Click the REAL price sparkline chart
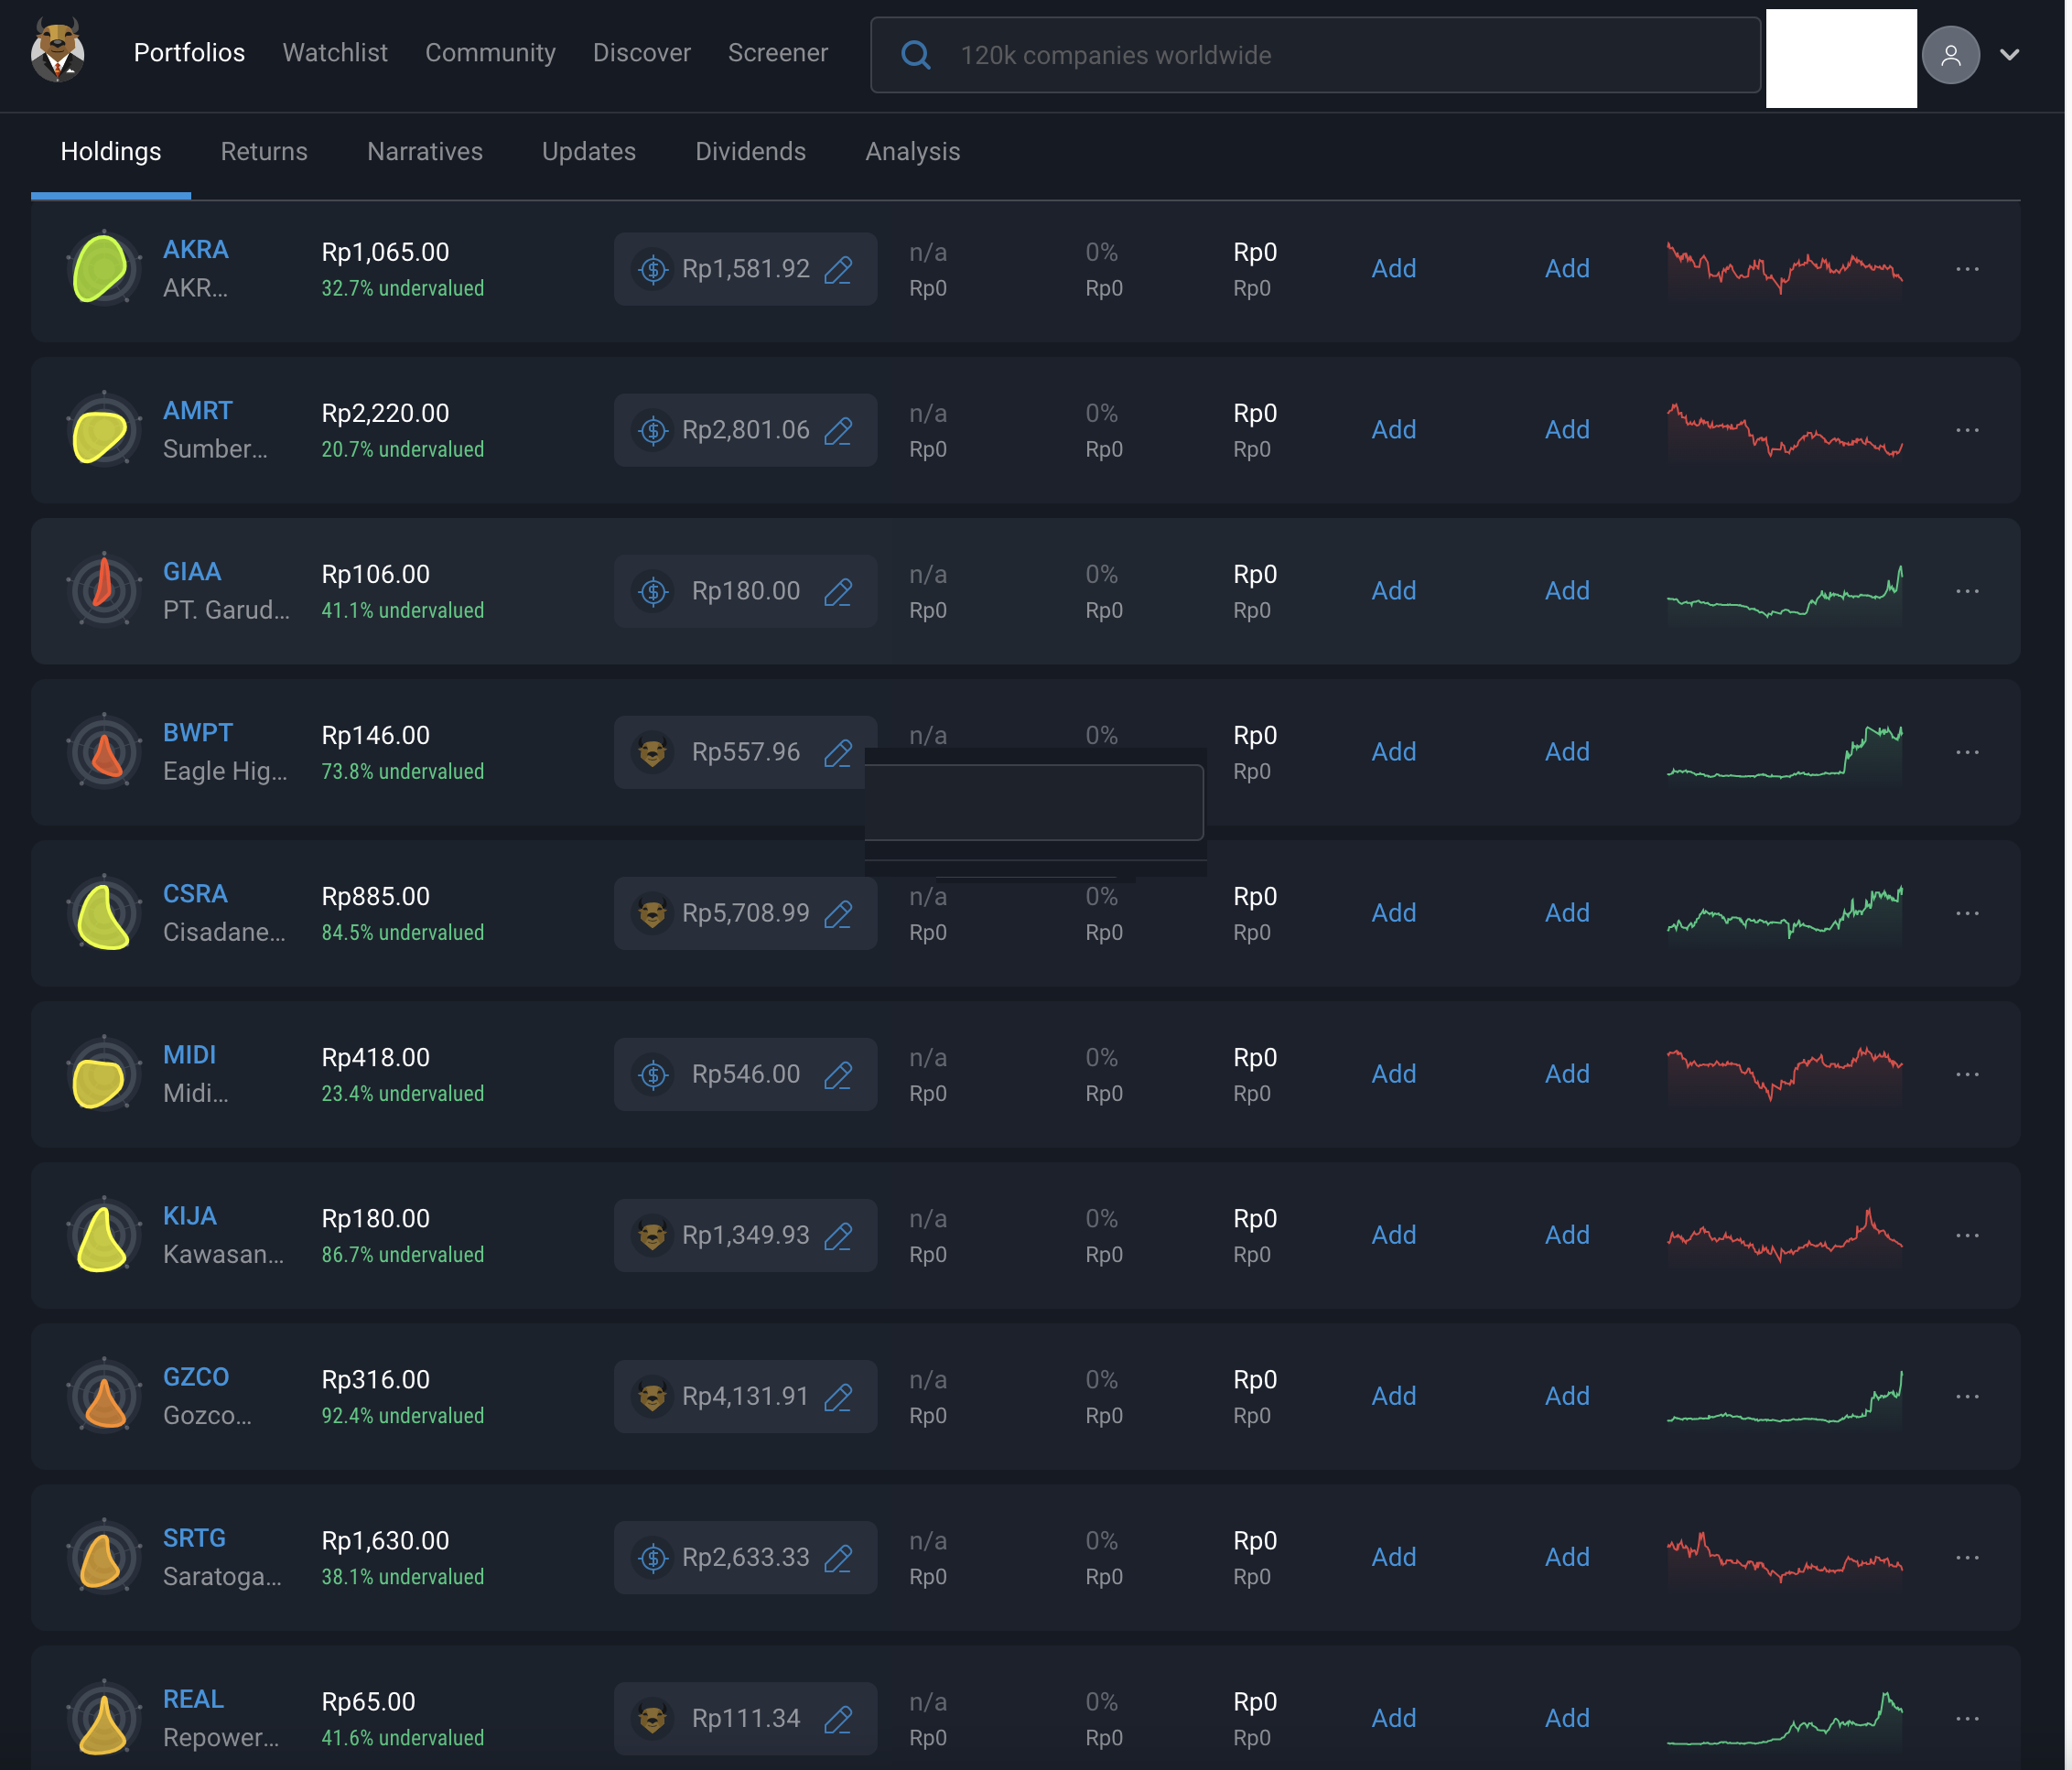Screen dimensions: 2072x1770 1783,1718
